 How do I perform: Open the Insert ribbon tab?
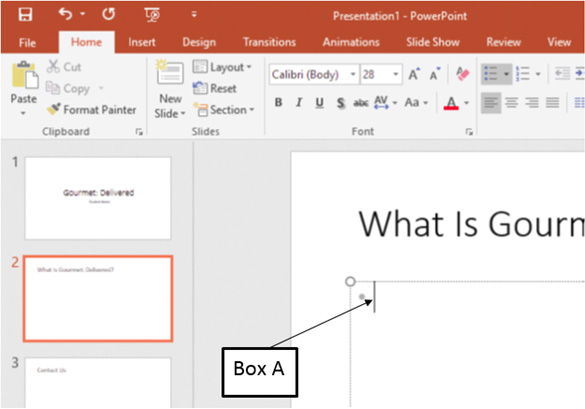142,42
